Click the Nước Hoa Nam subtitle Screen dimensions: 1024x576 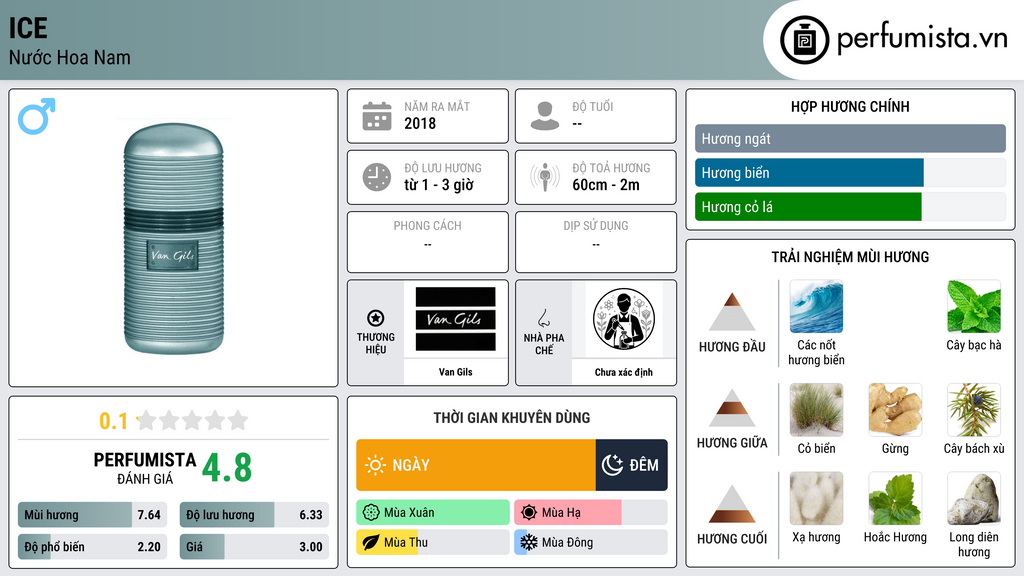coord(70,57)
